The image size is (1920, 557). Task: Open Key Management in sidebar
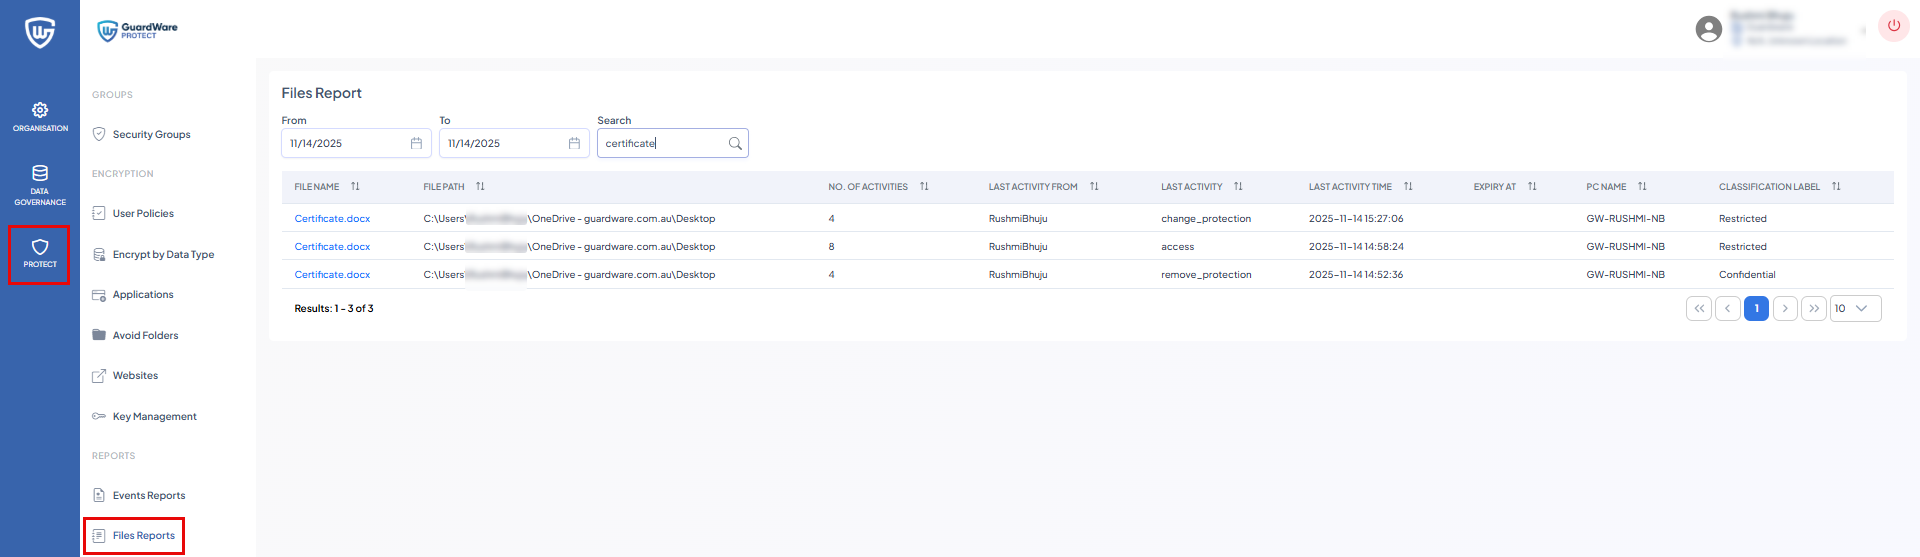point(154,417)
